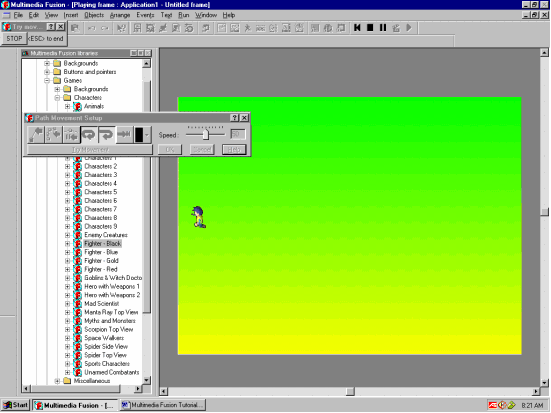
Task: Toggle the reverse at end option
Action: coord(106,135)
